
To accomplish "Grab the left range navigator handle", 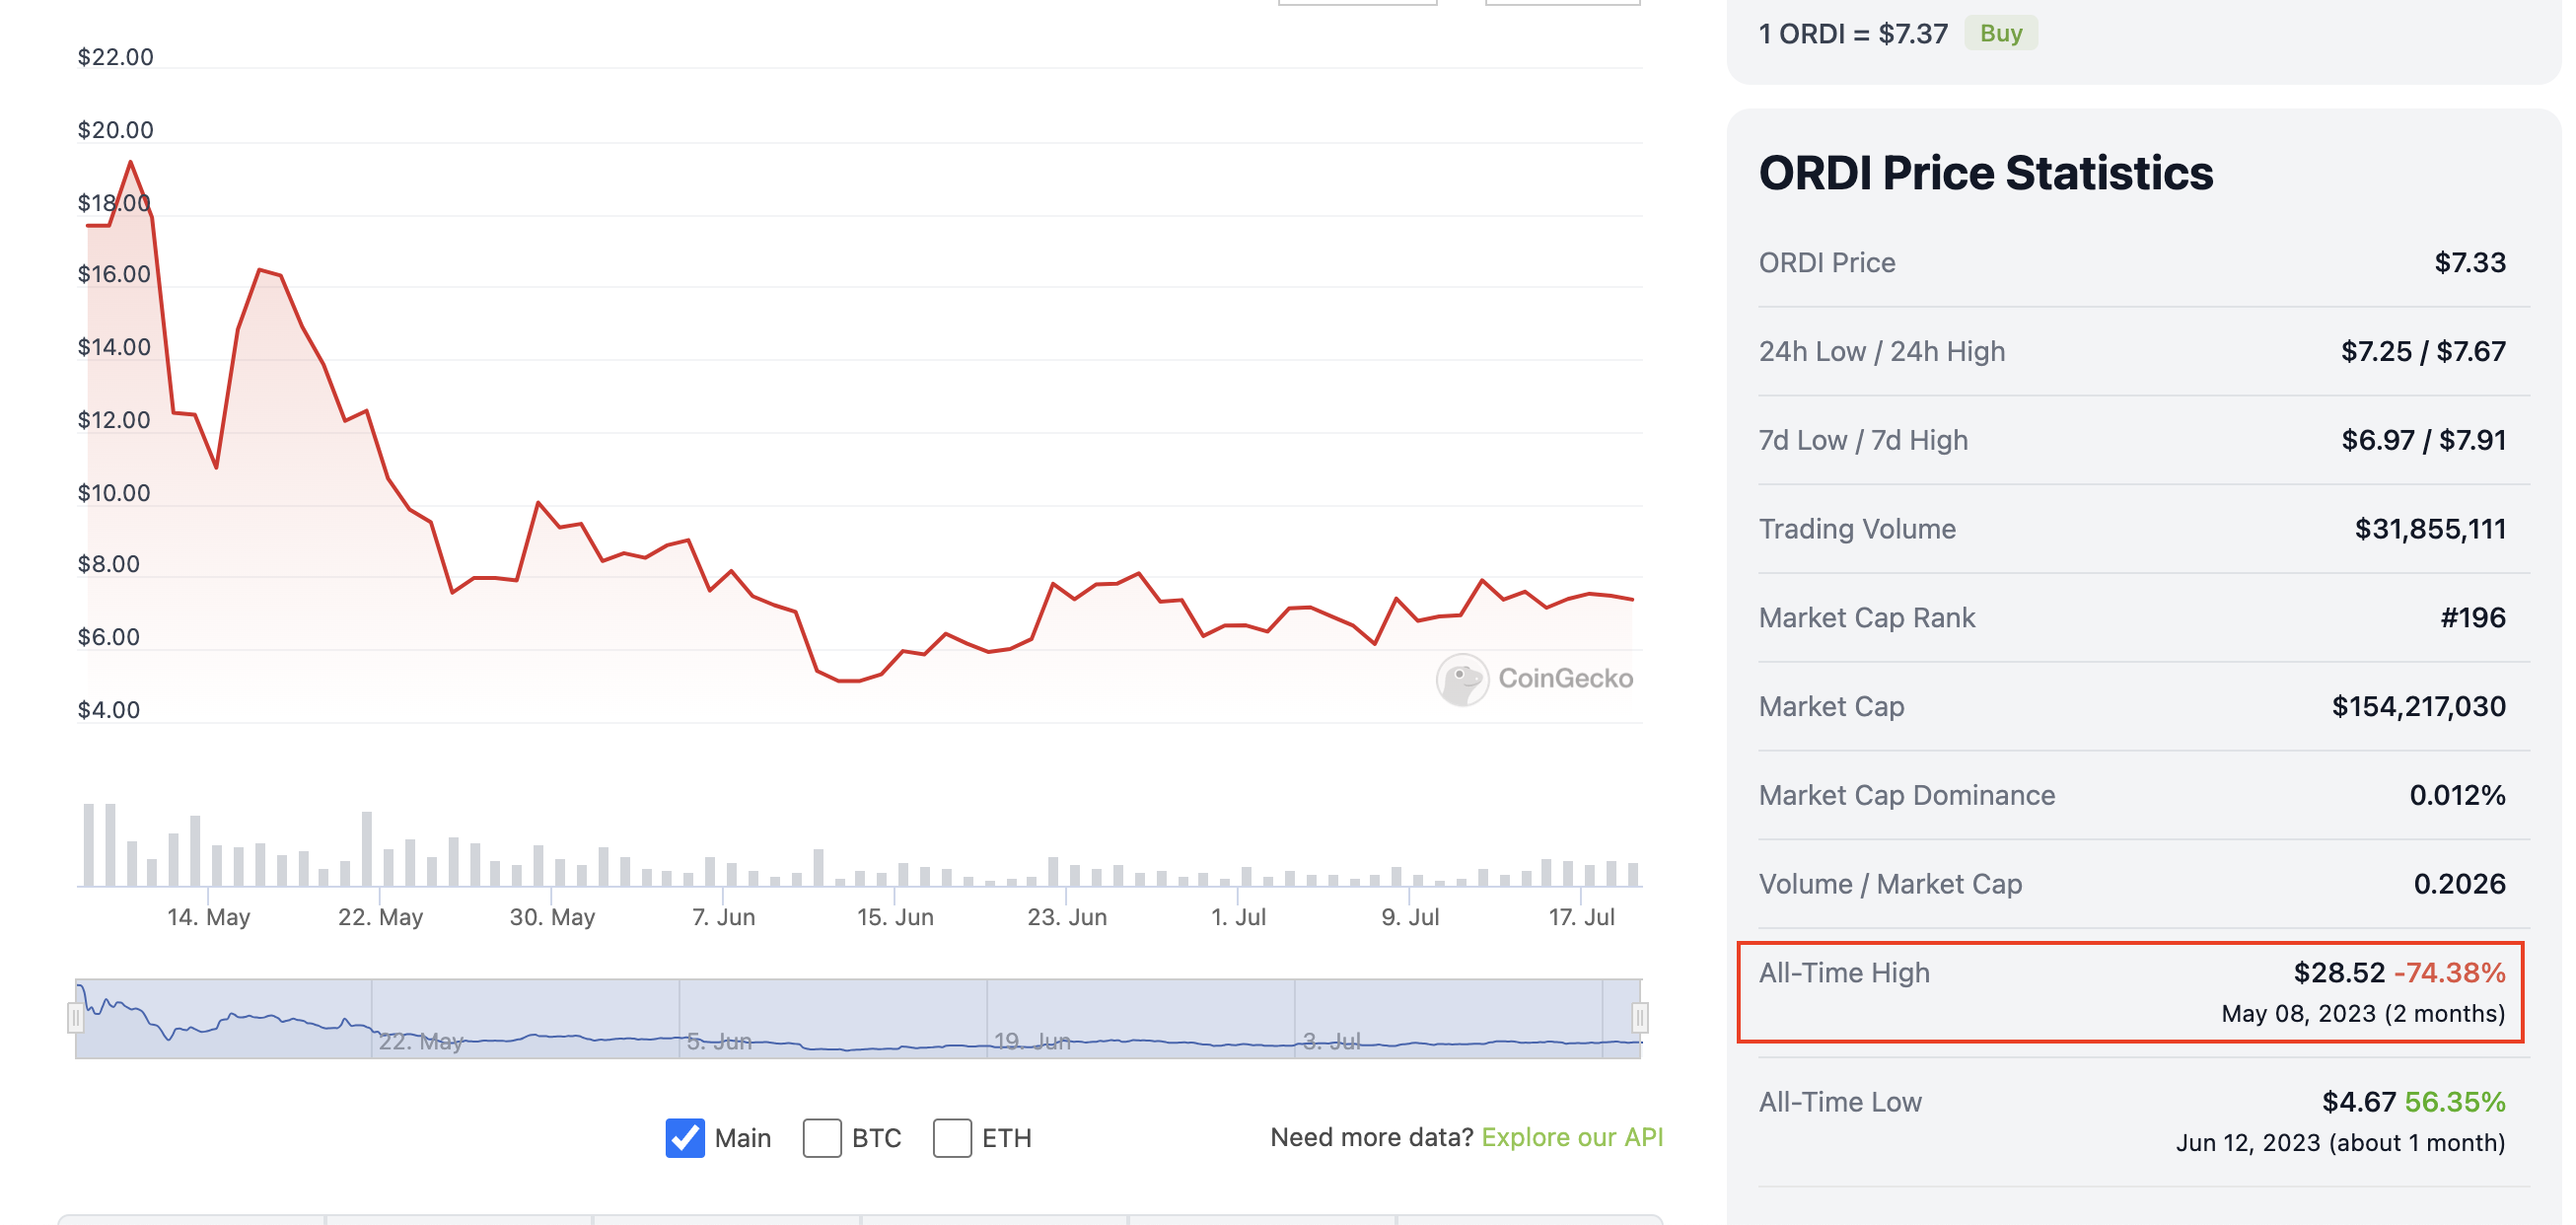I will [75, 1018].
